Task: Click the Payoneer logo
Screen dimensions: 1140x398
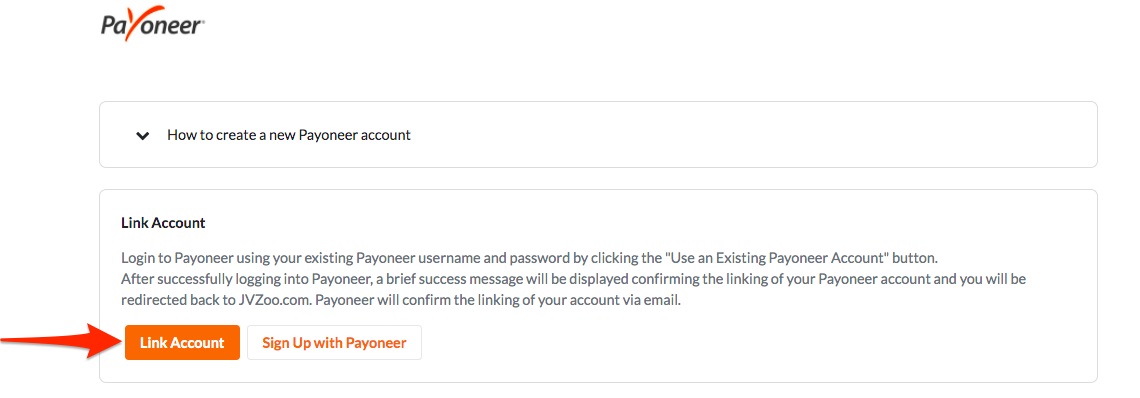Action: (x=153, y=25)
